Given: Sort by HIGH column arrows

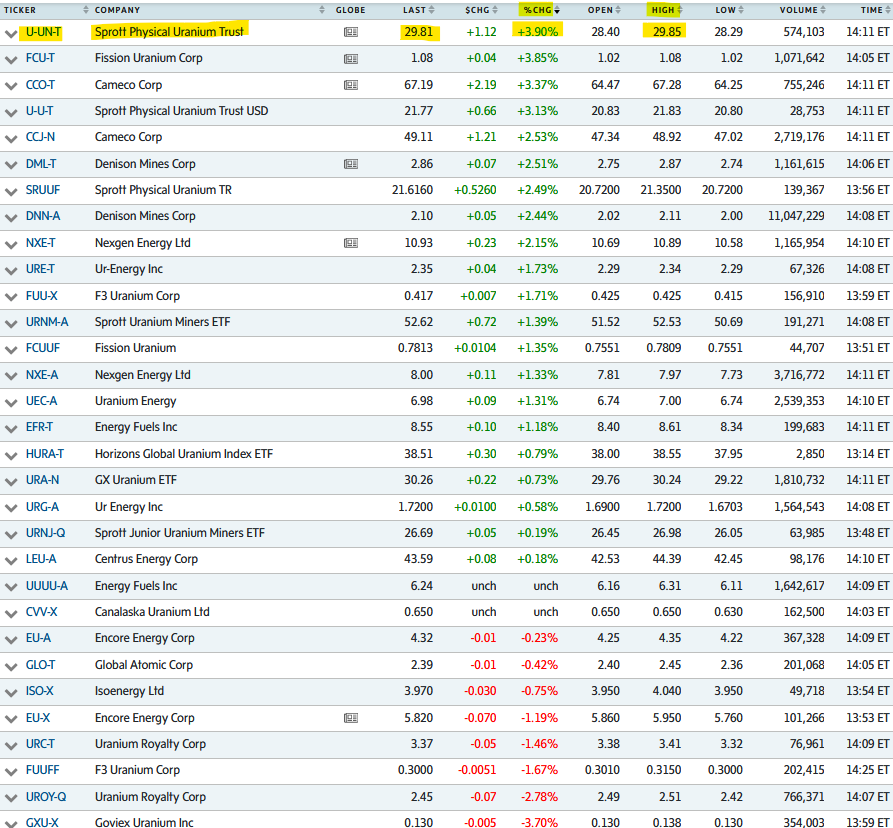Looking at the screenshot, I should 679,10.
